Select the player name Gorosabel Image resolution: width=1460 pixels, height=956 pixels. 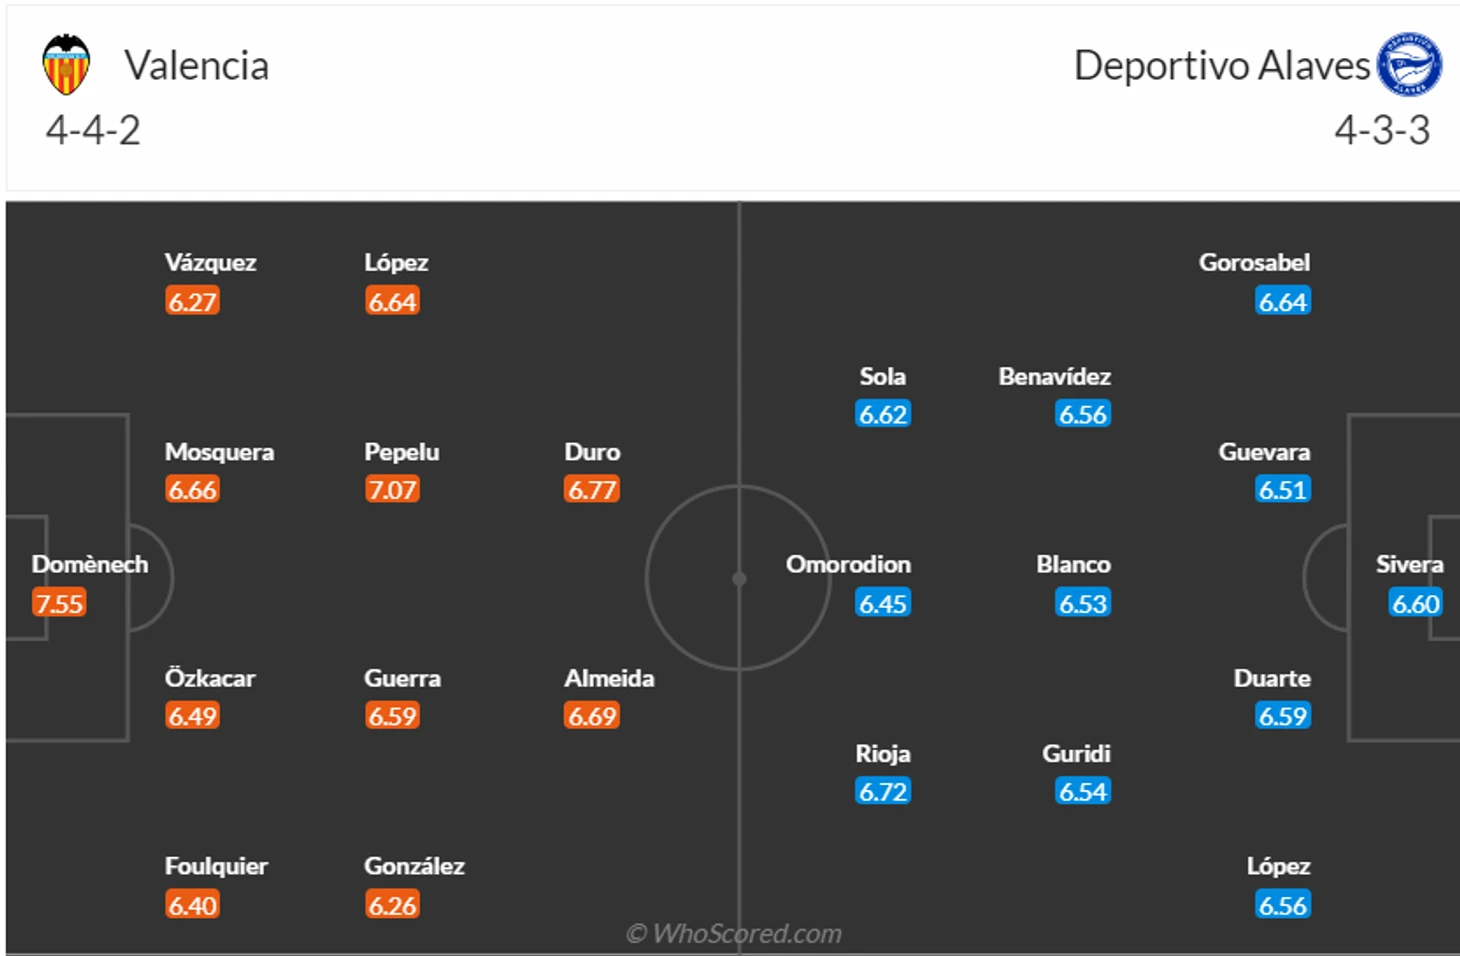pos(1254,262)
